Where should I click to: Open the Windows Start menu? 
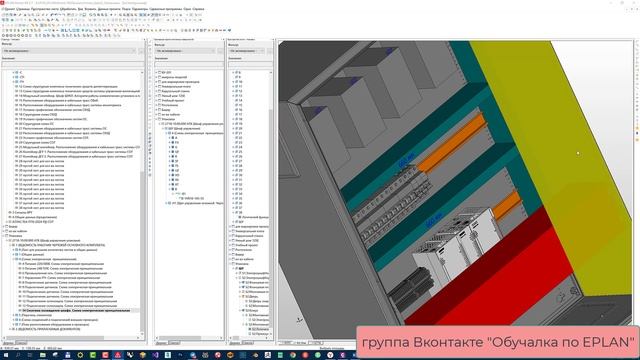coord(5,355)
